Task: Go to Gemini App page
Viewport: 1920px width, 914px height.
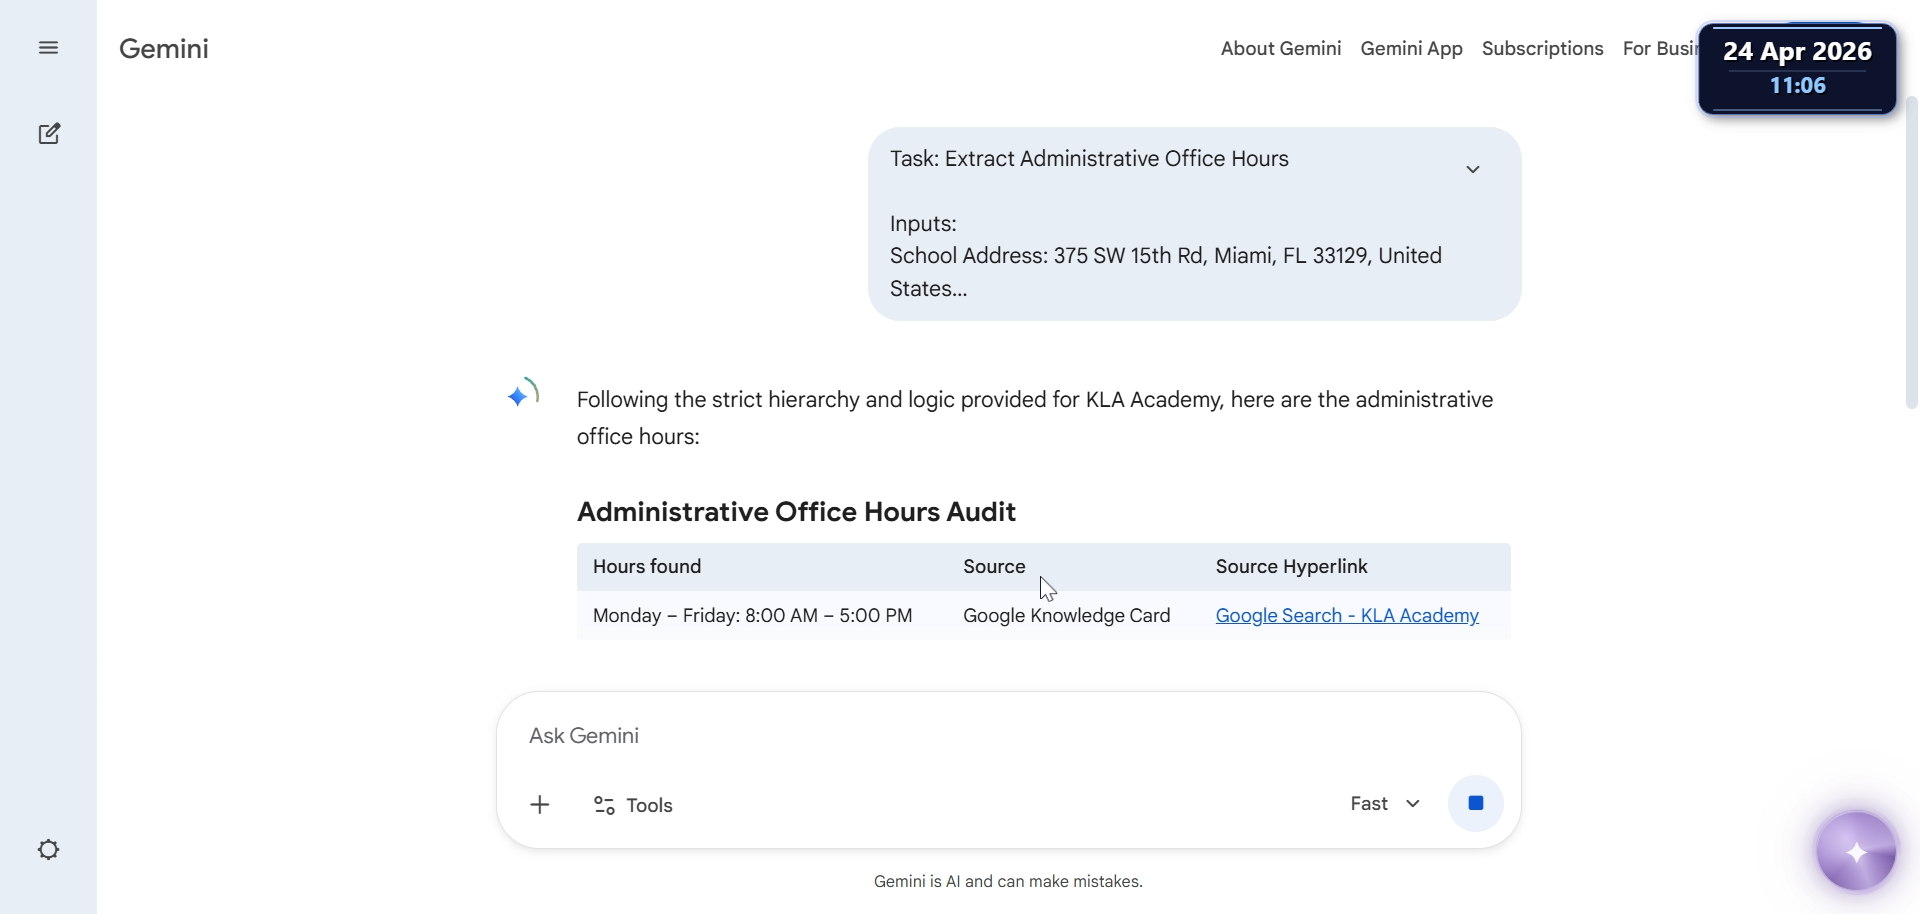Action: pos(1411,49)
